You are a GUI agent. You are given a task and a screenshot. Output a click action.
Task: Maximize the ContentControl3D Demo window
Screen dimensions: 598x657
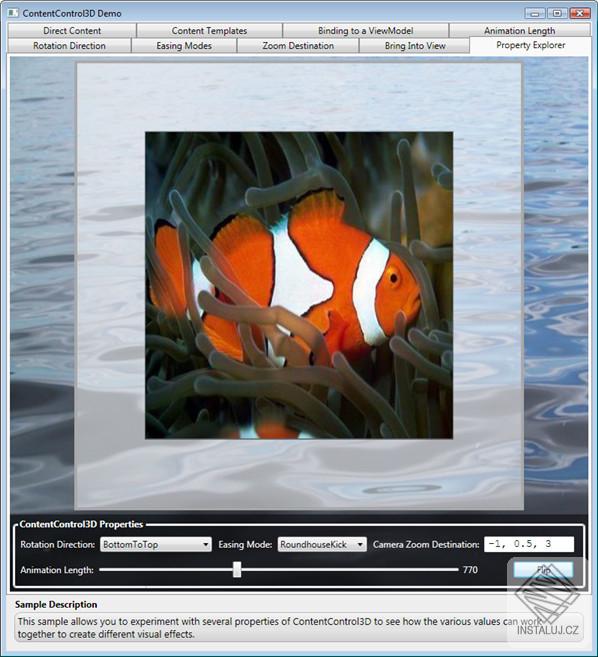click(x=557, y=13)
